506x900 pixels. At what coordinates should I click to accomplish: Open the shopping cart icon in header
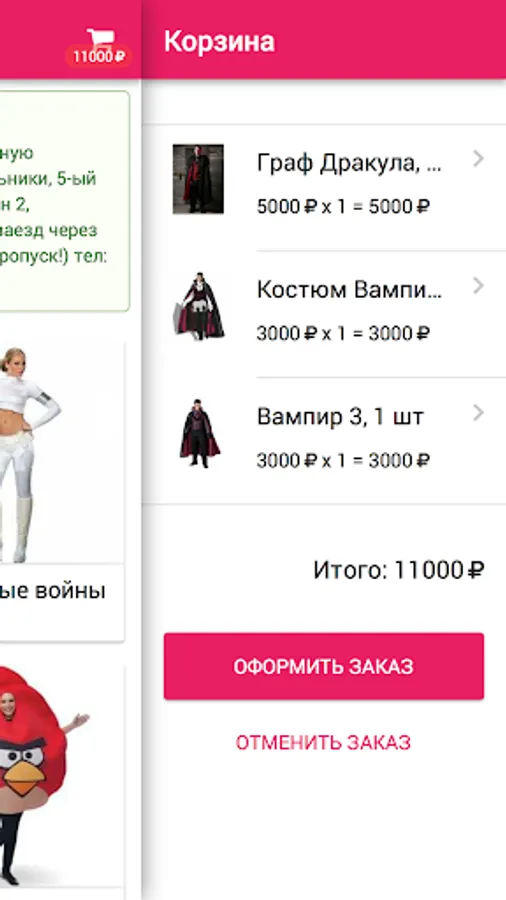(x=100, y=37)
